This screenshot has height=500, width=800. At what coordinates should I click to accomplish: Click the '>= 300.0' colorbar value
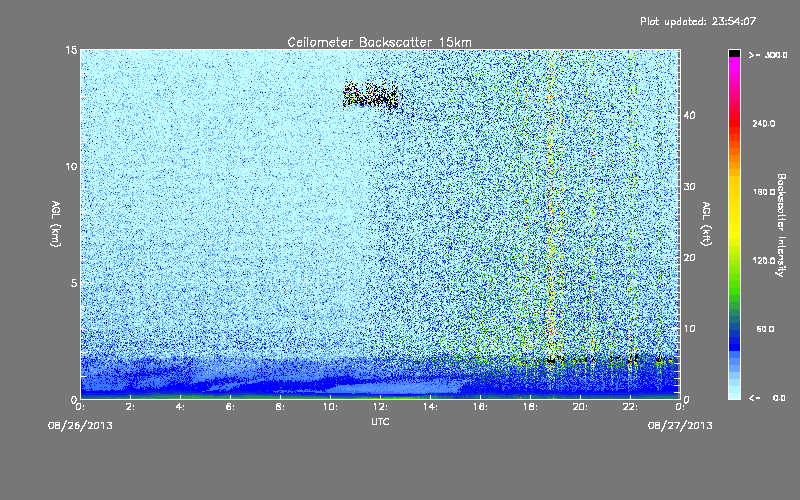(768, 55)
